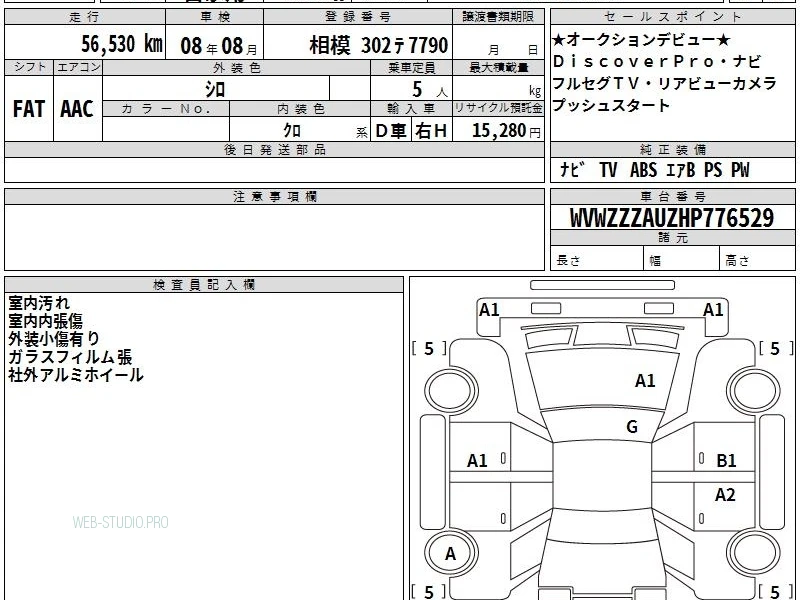The height and width of the screenshot is (600, 800).
Task: Click the 純正装備 header
Action: point(672,149)
